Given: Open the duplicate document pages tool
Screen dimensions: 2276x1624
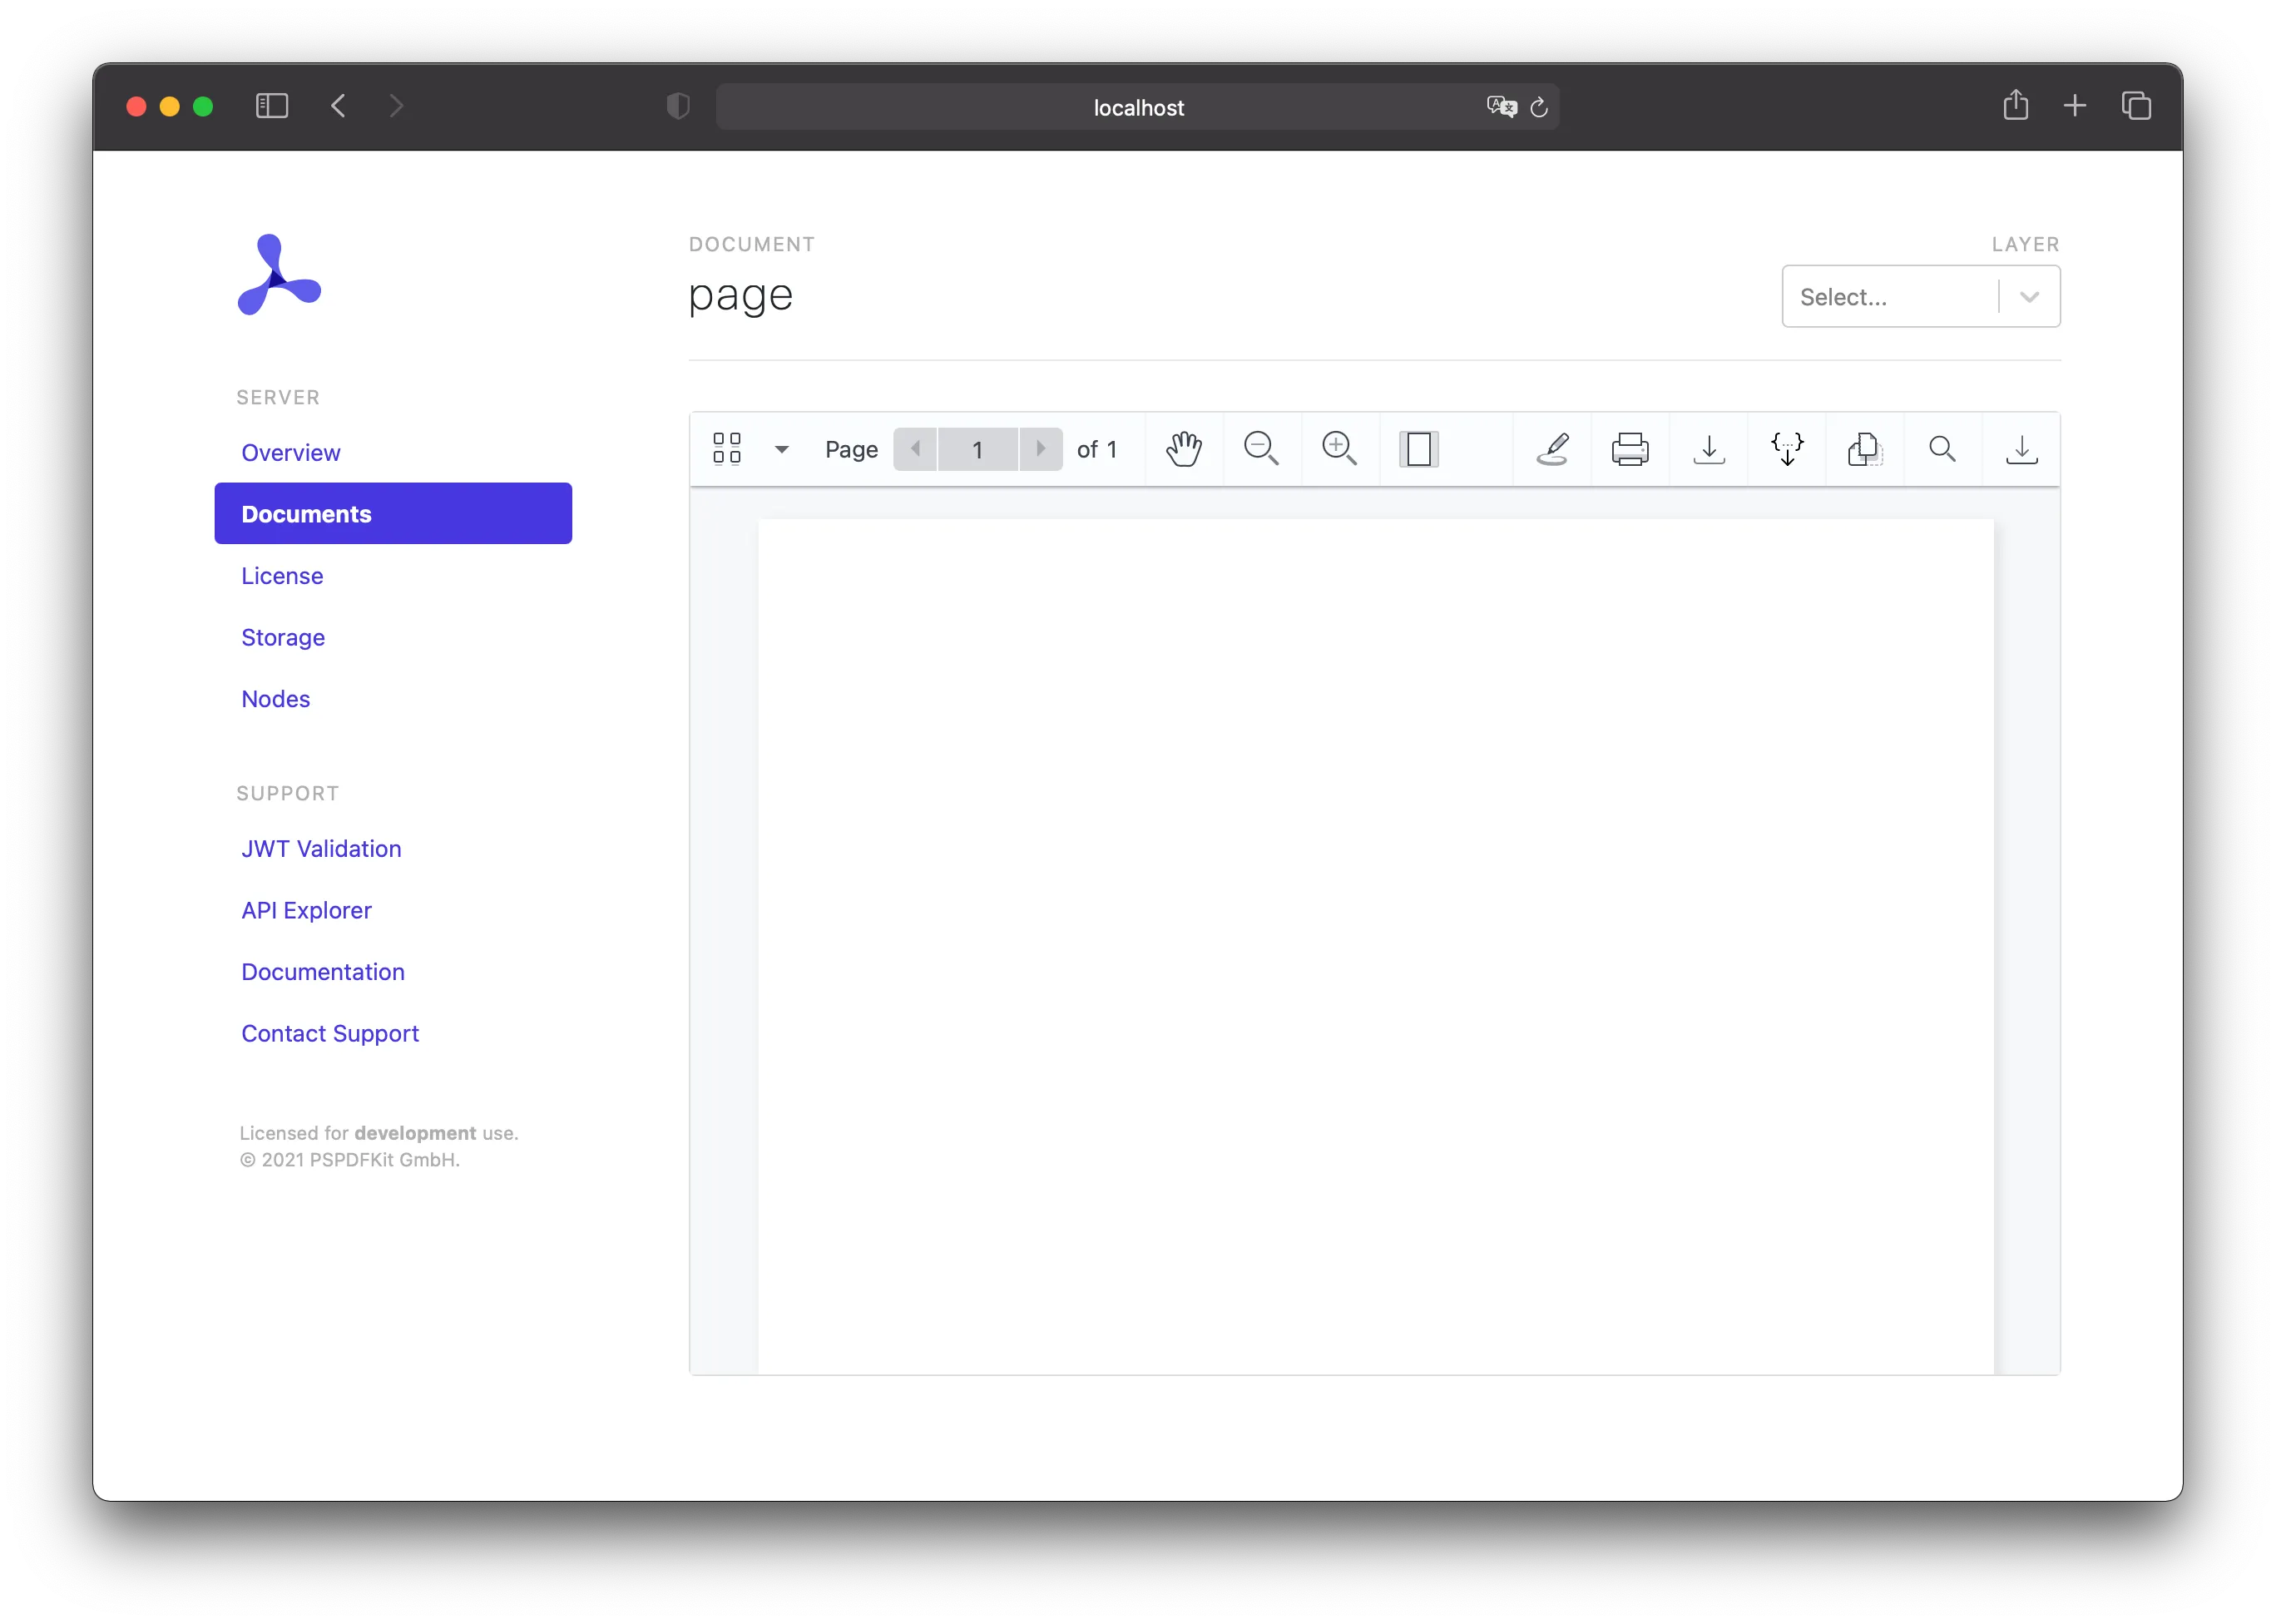Looking at the screenshot, I should click(1863, 449).
